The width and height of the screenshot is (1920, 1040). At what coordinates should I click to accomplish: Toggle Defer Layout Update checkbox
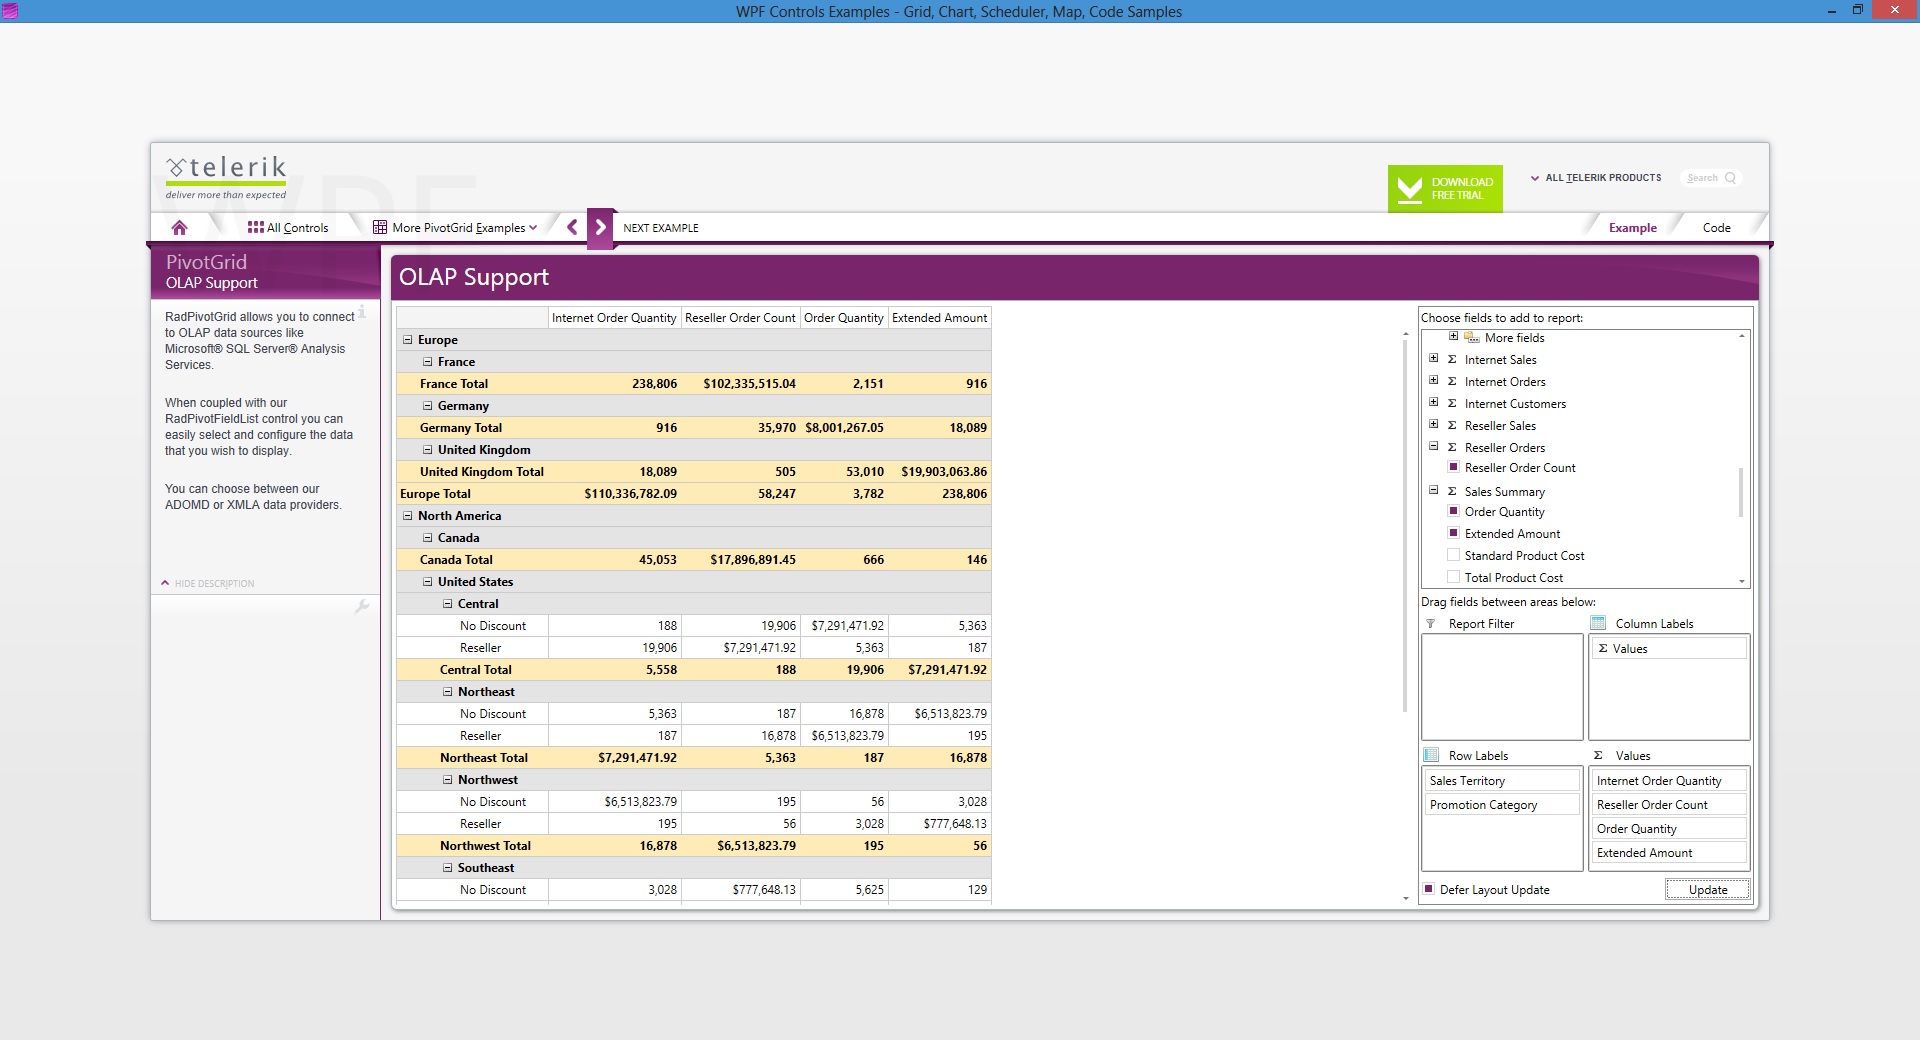point(1429,889)
